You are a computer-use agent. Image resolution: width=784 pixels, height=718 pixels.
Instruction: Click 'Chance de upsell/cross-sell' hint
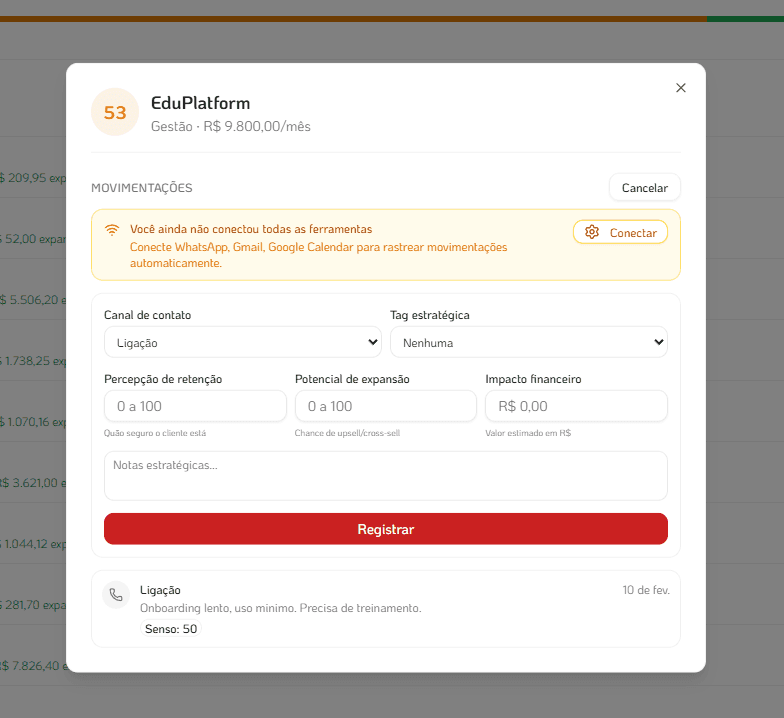[x=348, y=433]
